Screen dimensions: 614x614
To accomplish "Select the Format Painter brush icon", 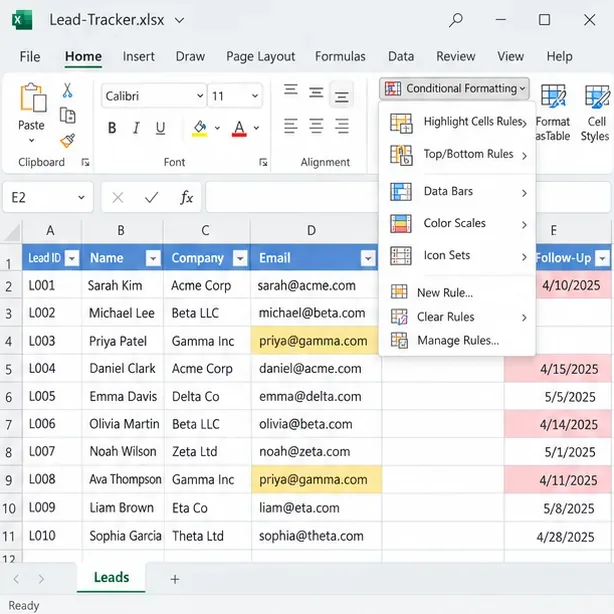I will tap(67, 141).
